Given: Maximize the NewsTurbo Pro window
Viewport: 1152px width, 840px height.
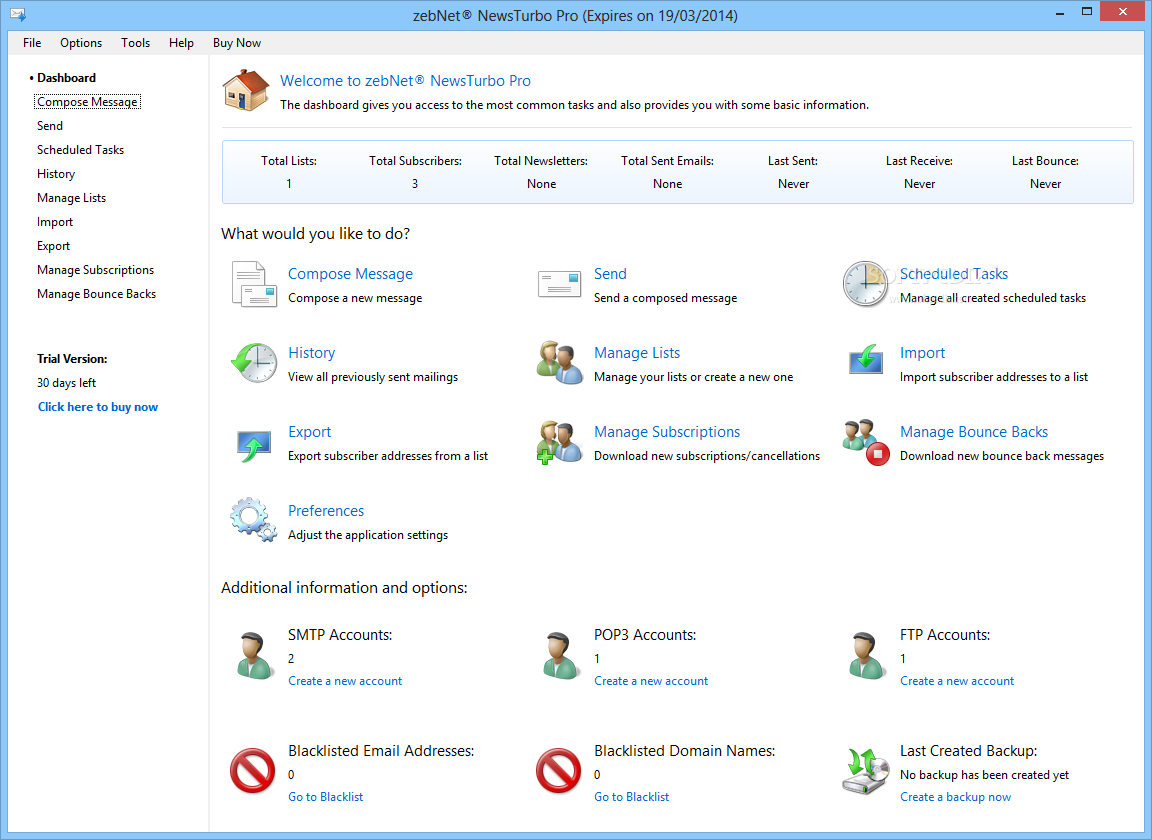Looking at the screenshot, I should [x=1087, y=12].
